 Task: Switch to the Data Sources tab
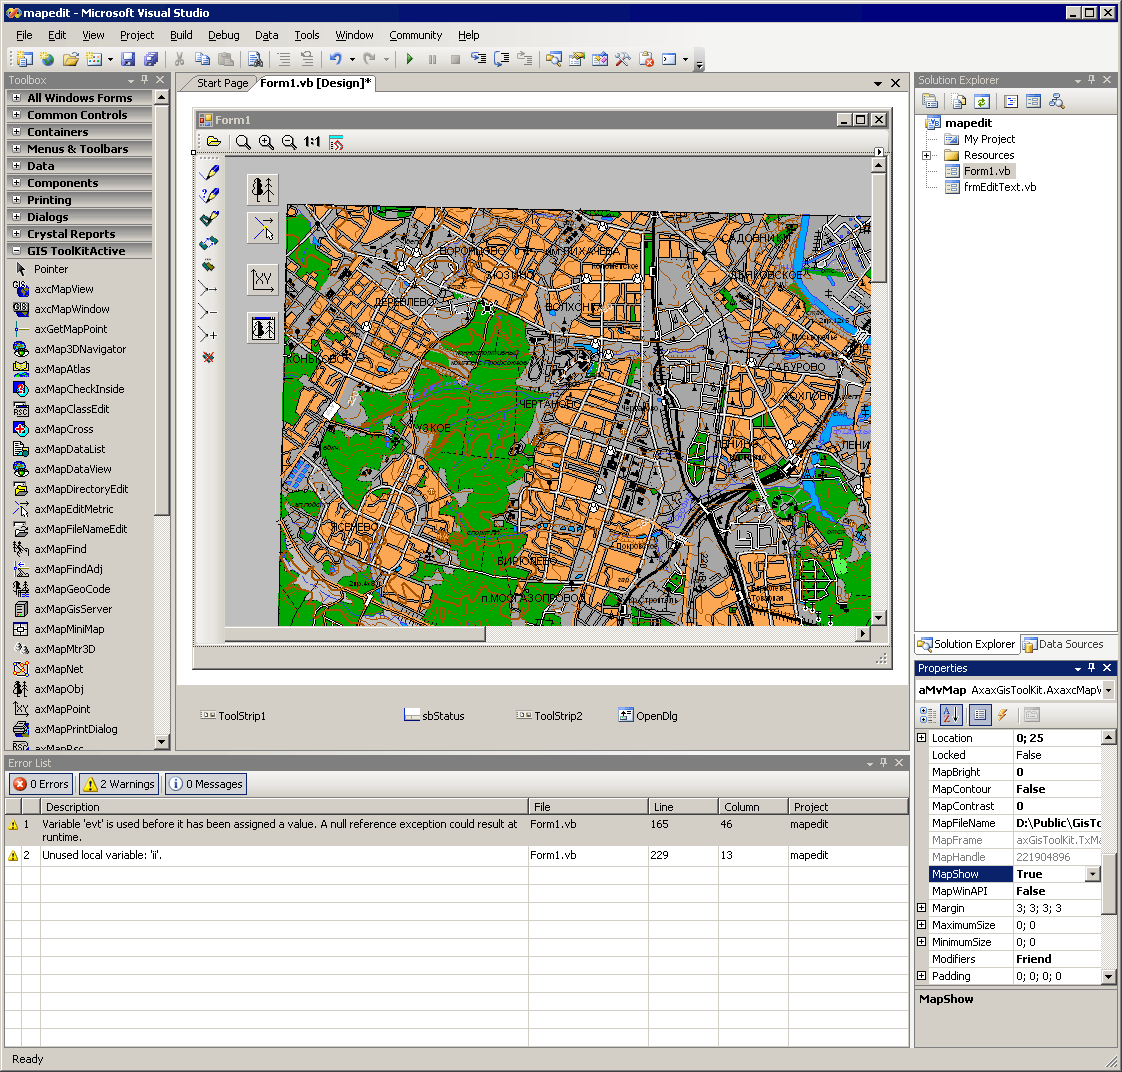(1063, 644)
